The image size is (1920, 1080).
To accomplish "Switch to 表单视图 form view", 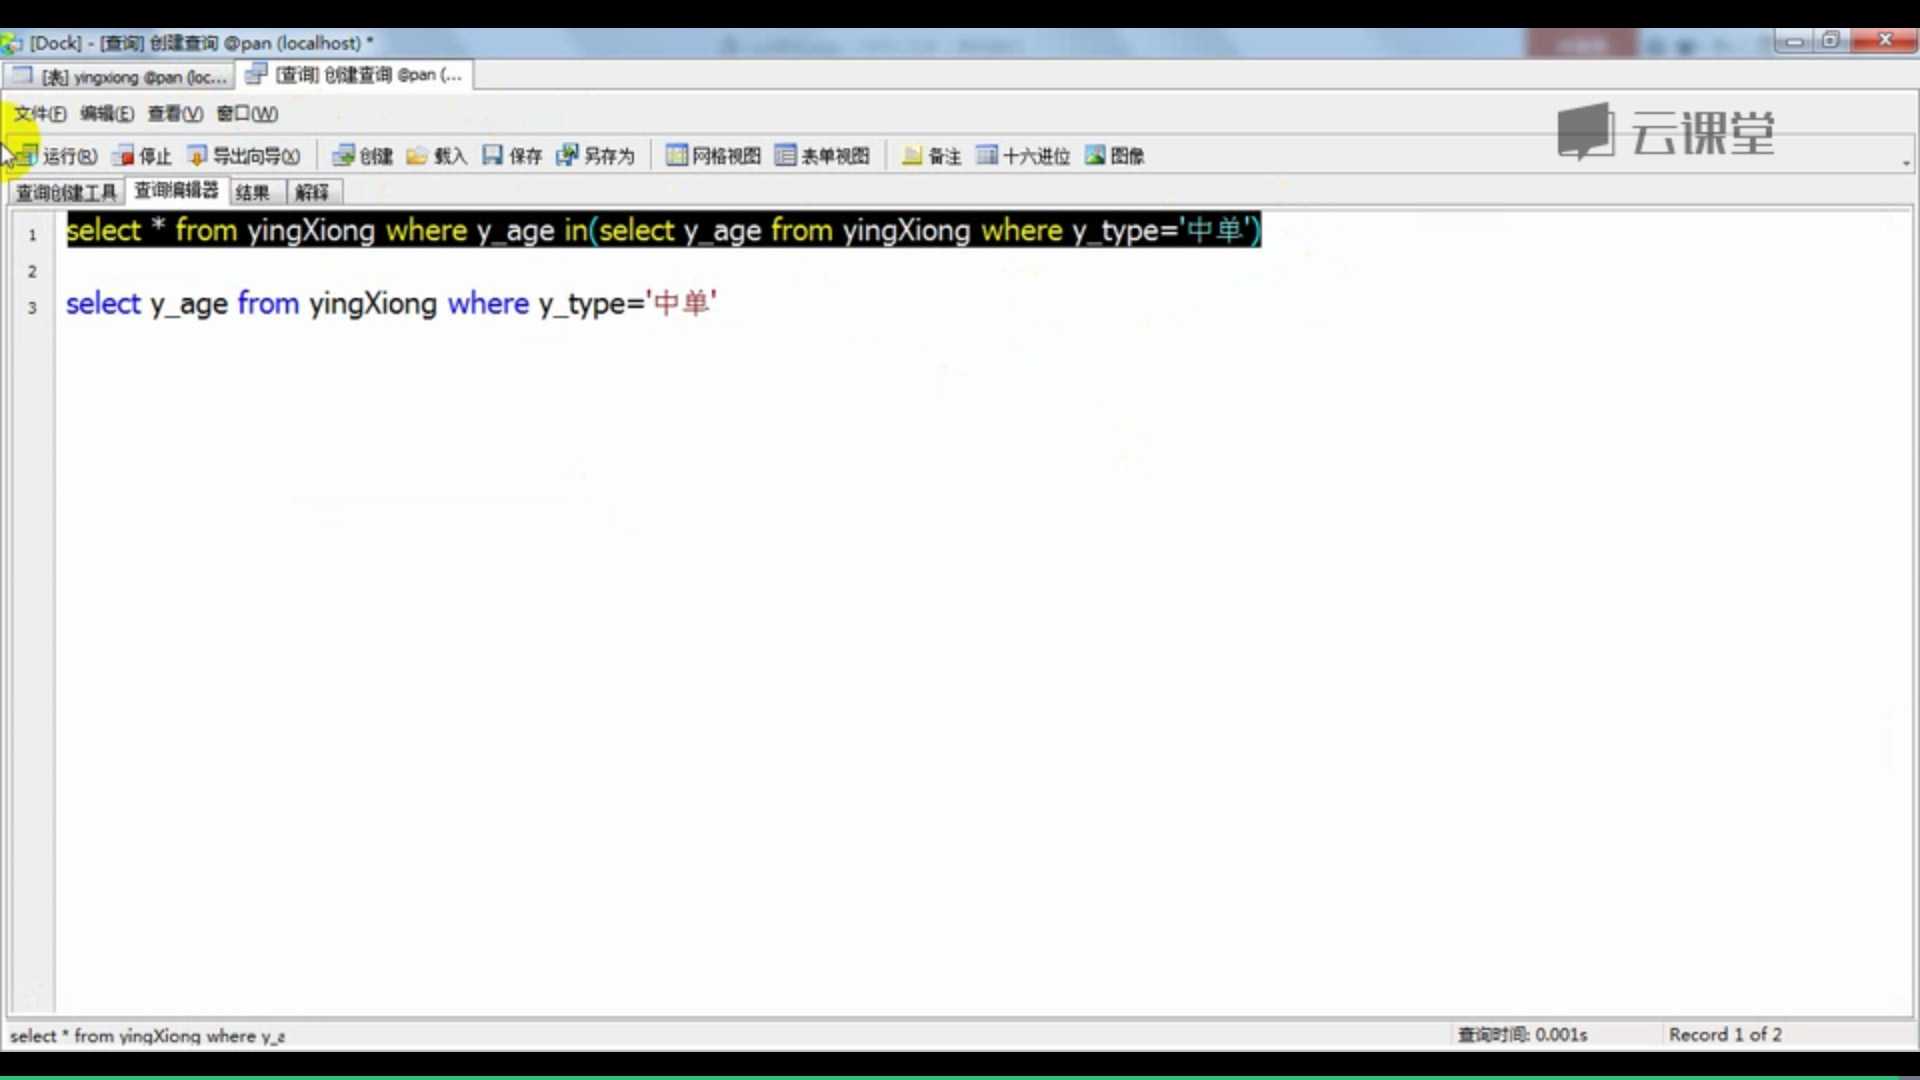I will [822, 156].
